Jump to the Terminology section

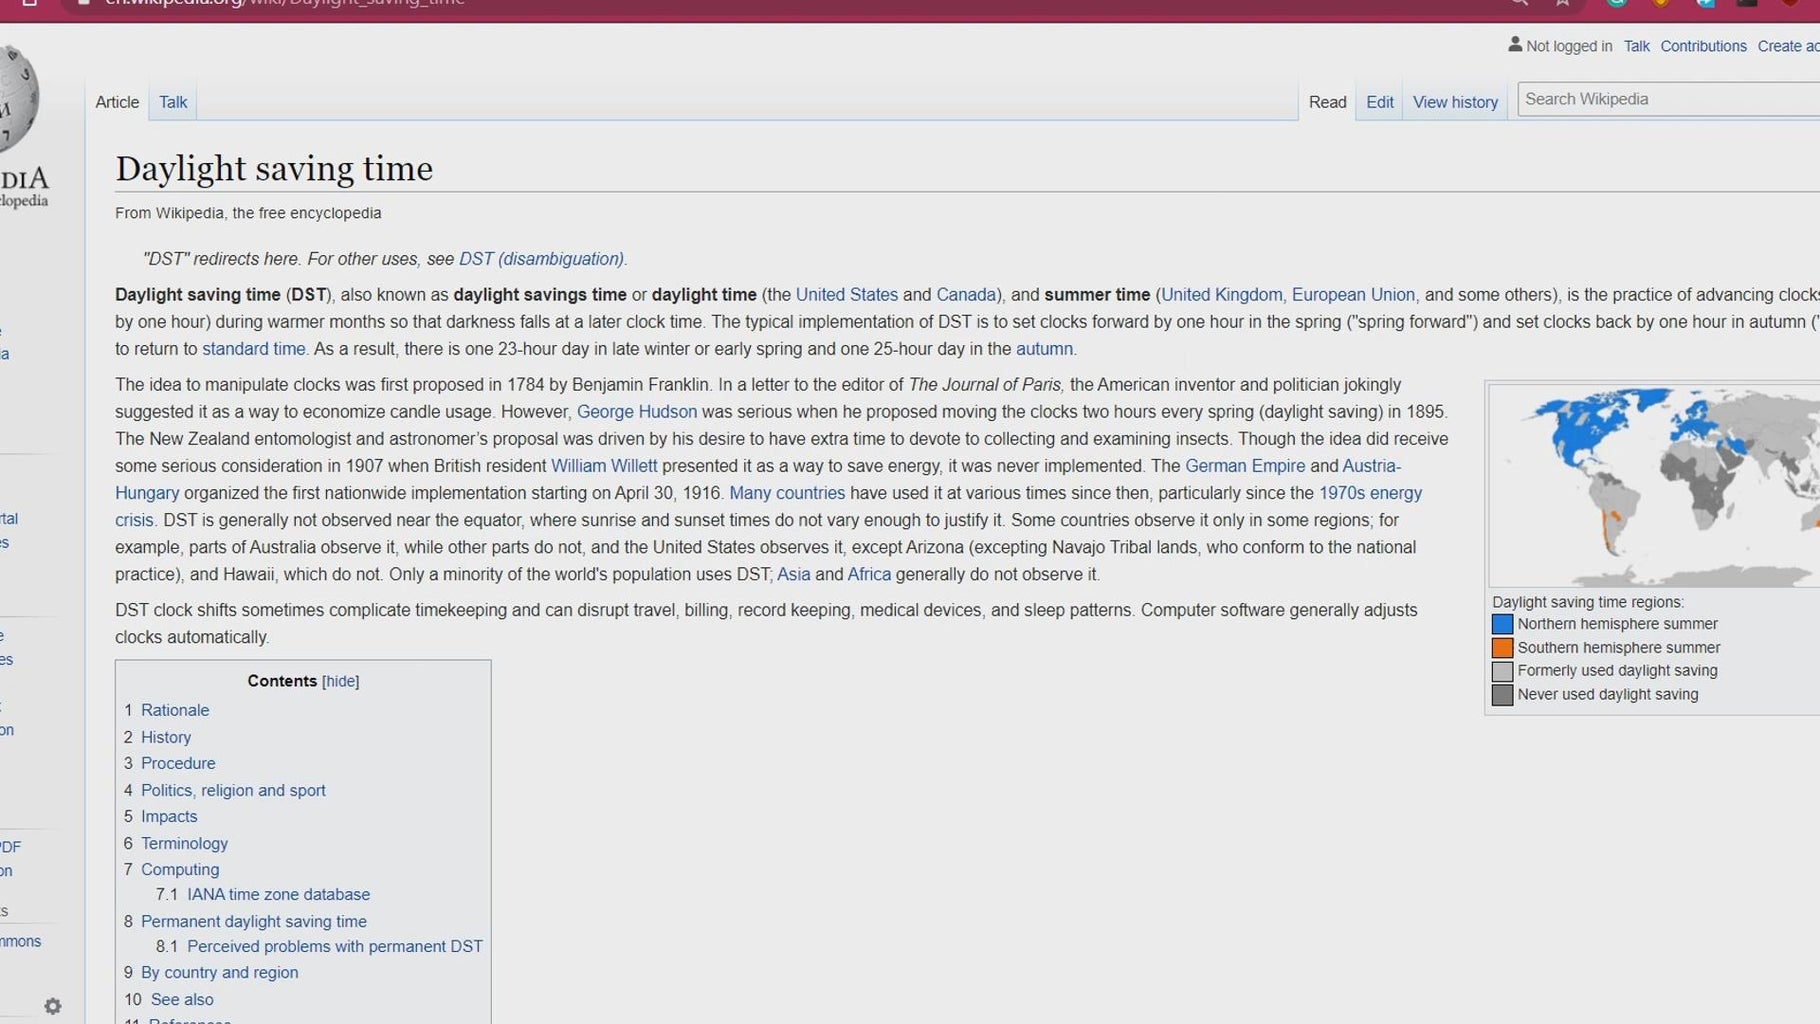[x=184, y=843]
